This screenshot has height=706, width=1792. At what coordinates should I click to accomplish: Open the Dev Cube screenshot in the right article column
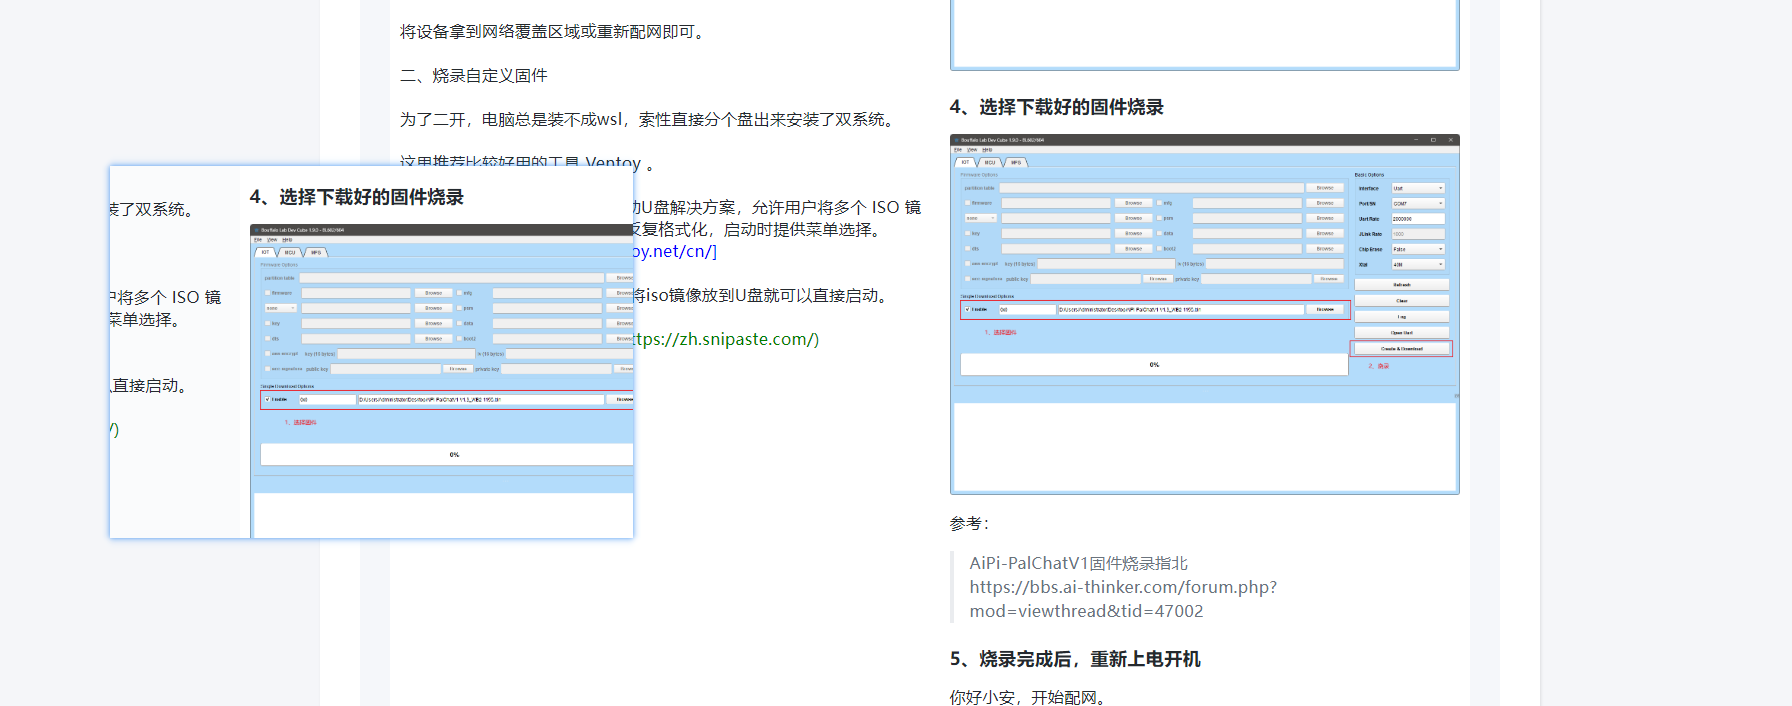pyautogui.click(x=1204, y=314)
